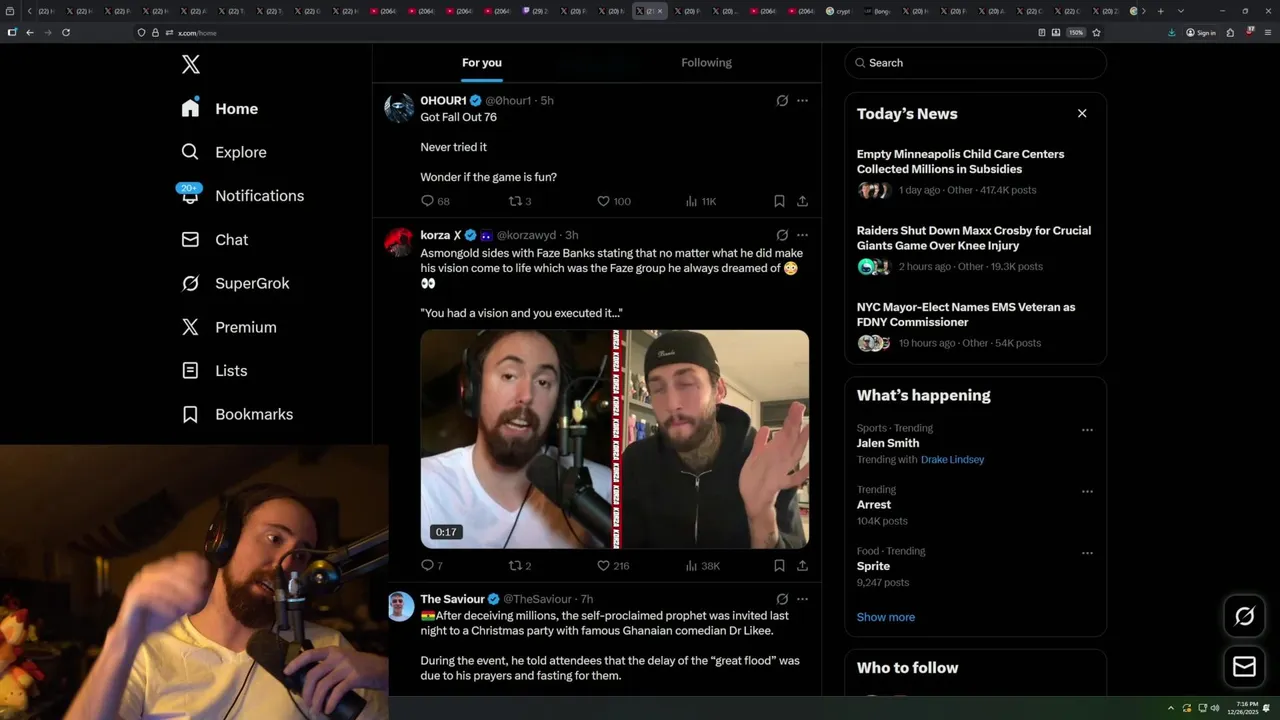Open the @korzawyd handle link

pyautogui.click(x=526, y=235)
